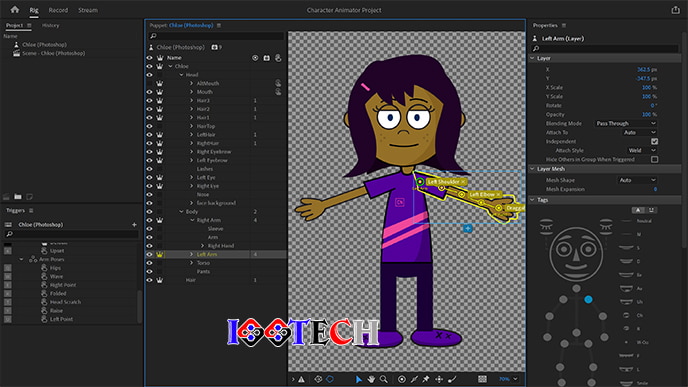This screenshot has height=387, width=688.
Task: Click the puppet name Chloe (Photoshop) link
Action: coord(191,25)
